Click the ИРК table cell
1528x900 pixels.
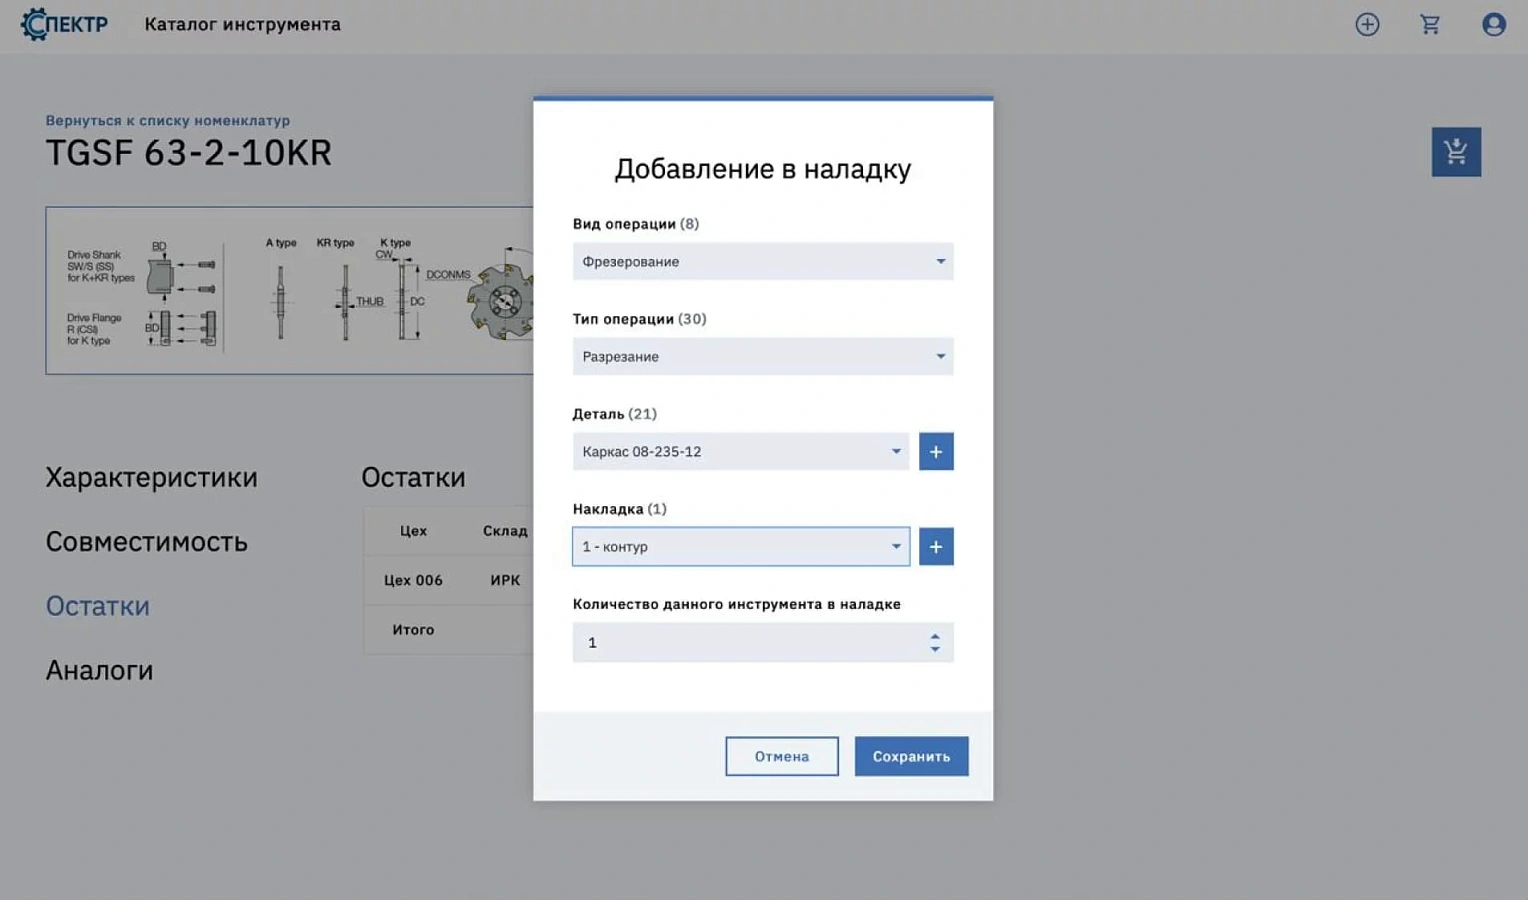(505, 580)
